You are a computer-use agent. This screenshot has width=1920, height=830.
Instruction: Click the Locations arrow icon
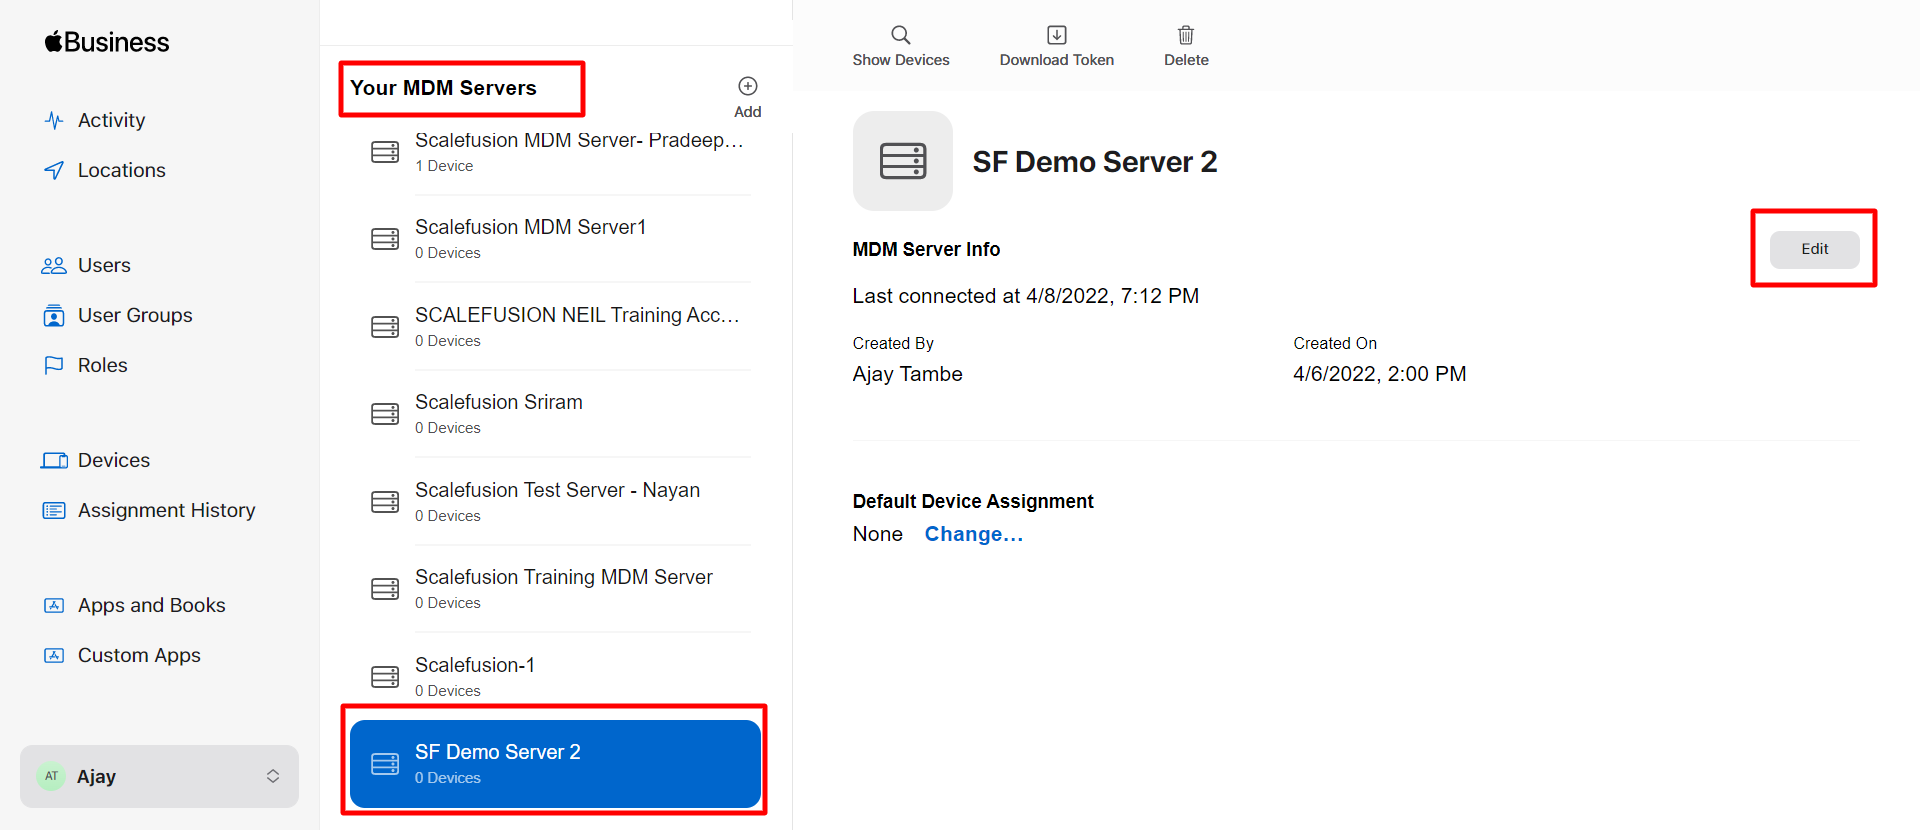click(x=54, y=171)
